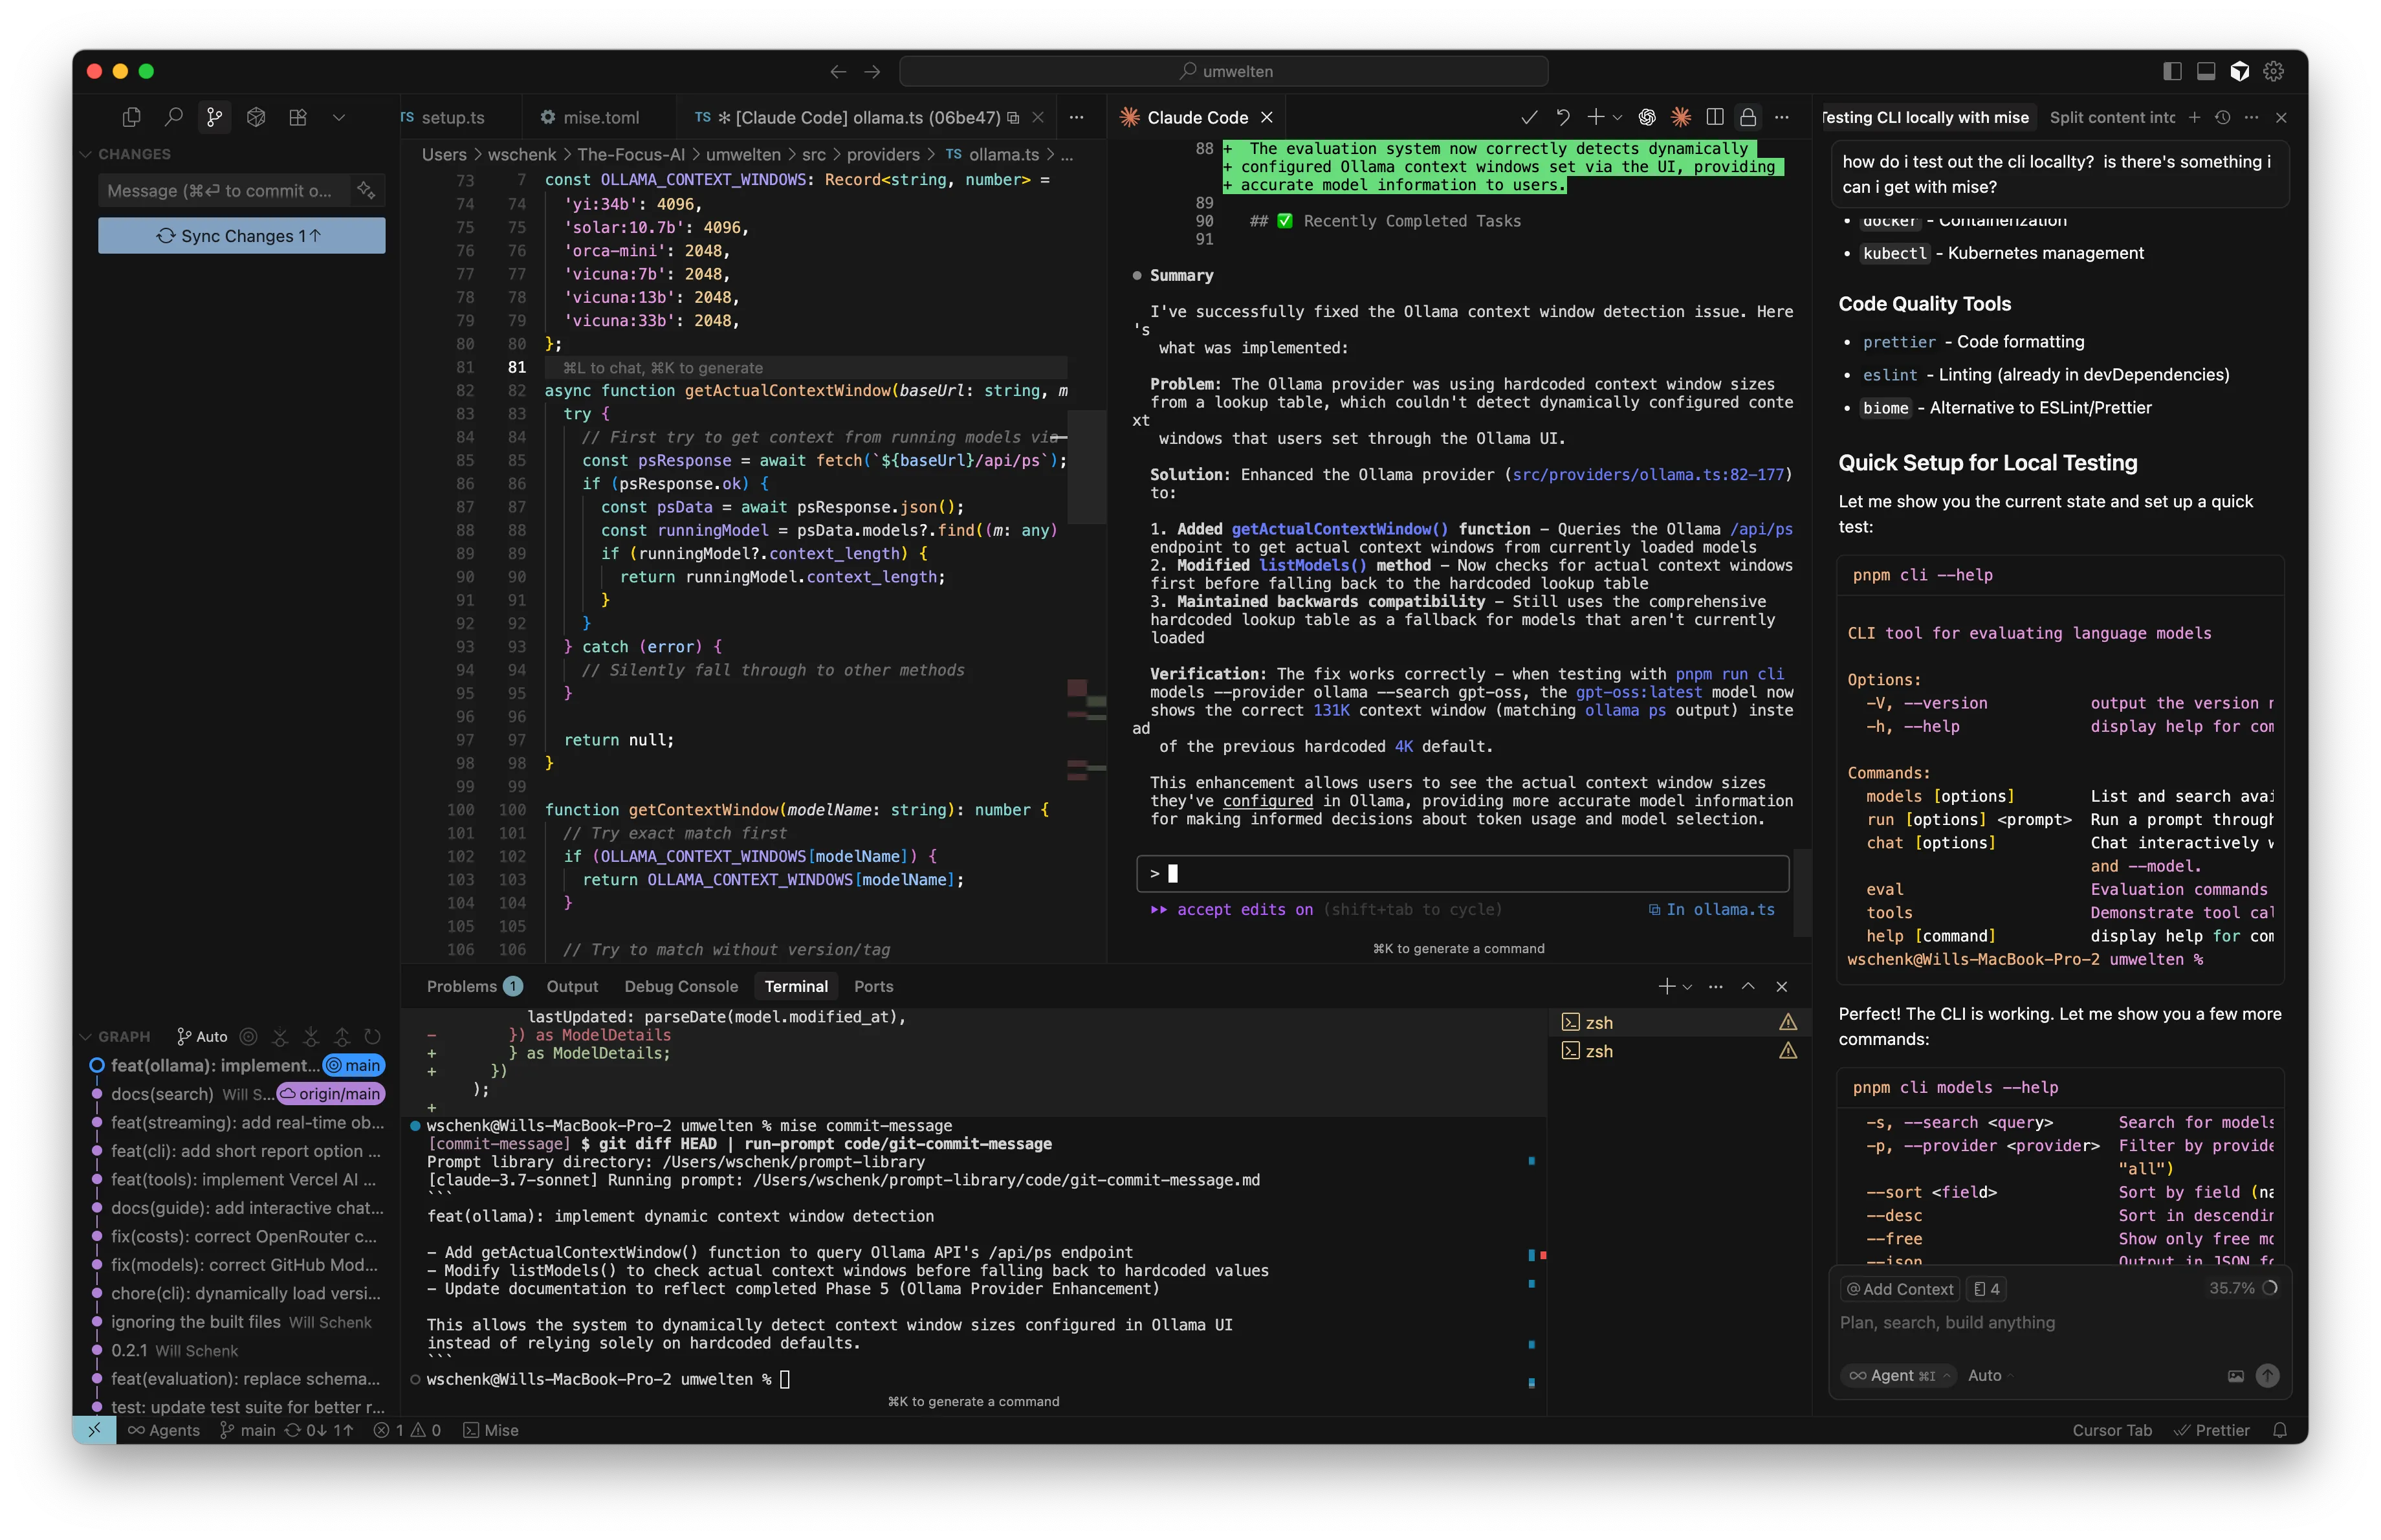Switch to the mise.toml tab
The height and width of the screenshot is (1540, 2381).
pyautogui.click(x=590, y=117)
